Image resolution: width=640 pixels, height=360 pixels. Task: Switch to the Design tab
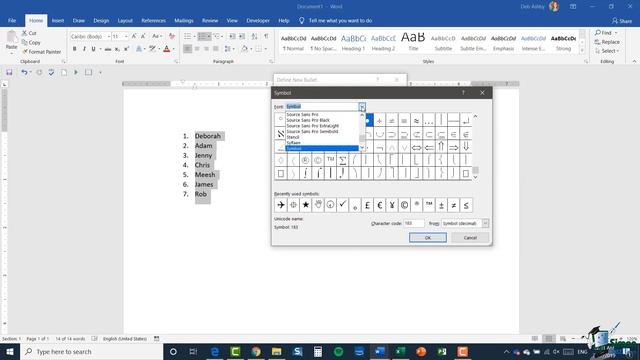[x=101, y=20]
